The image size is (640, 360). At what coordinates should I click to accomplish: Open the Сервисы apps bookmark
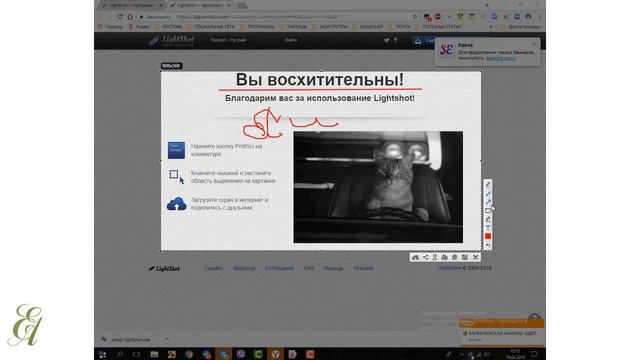pos(110,27)
